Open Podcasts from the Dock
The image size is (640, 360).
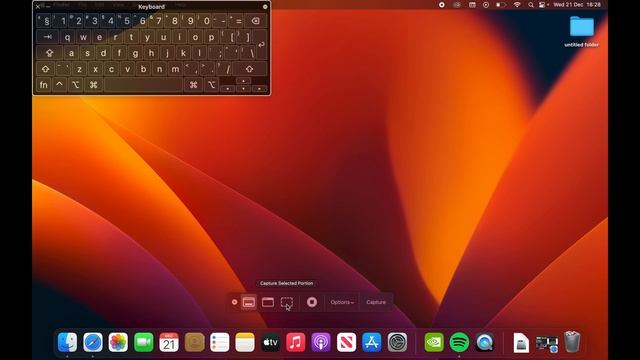[321, 342]
